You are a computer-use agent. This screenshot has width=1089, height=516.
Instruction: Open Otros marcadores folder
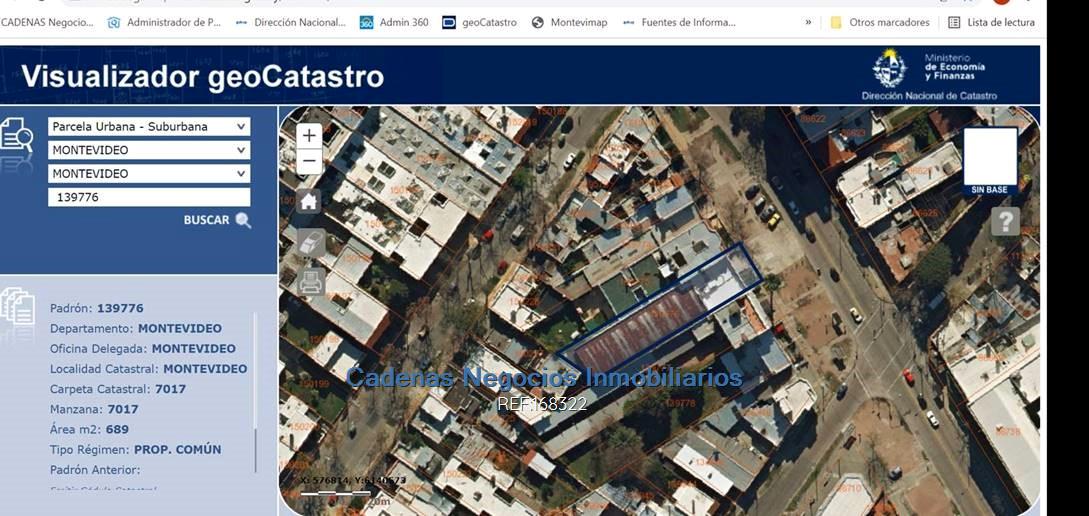[x=880, y=22]
